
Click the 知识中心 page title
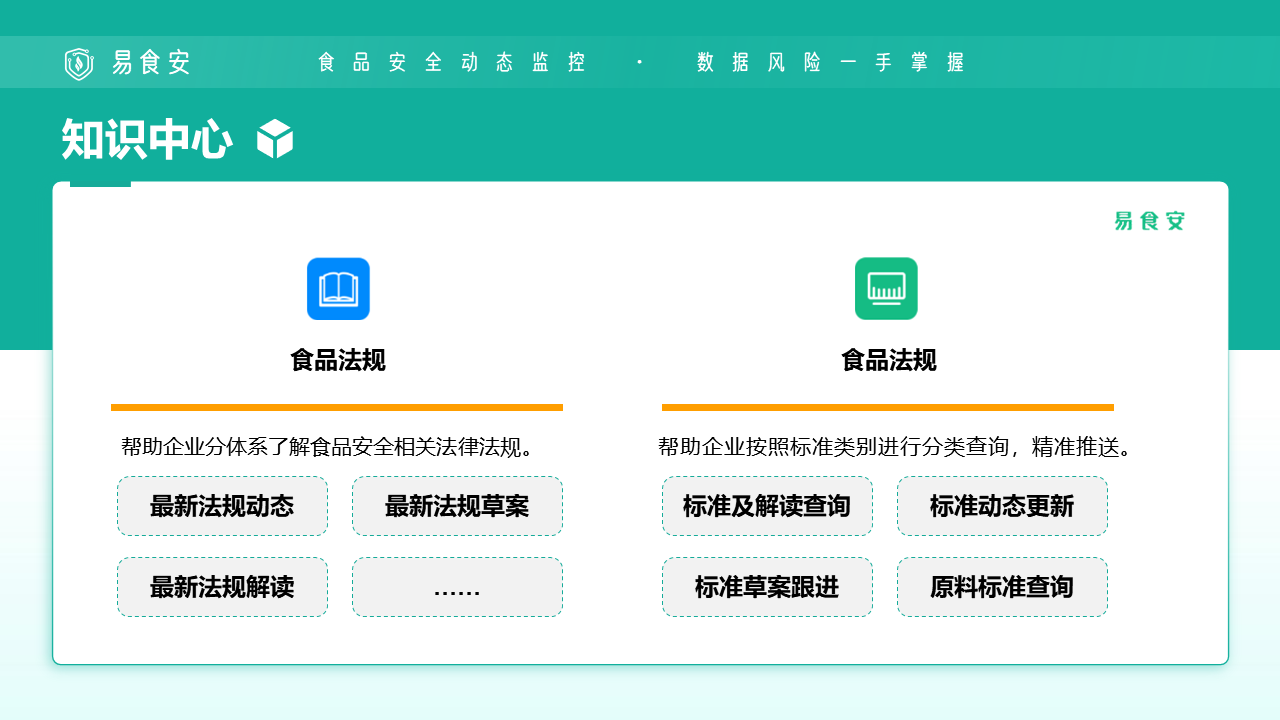point(147,139)
